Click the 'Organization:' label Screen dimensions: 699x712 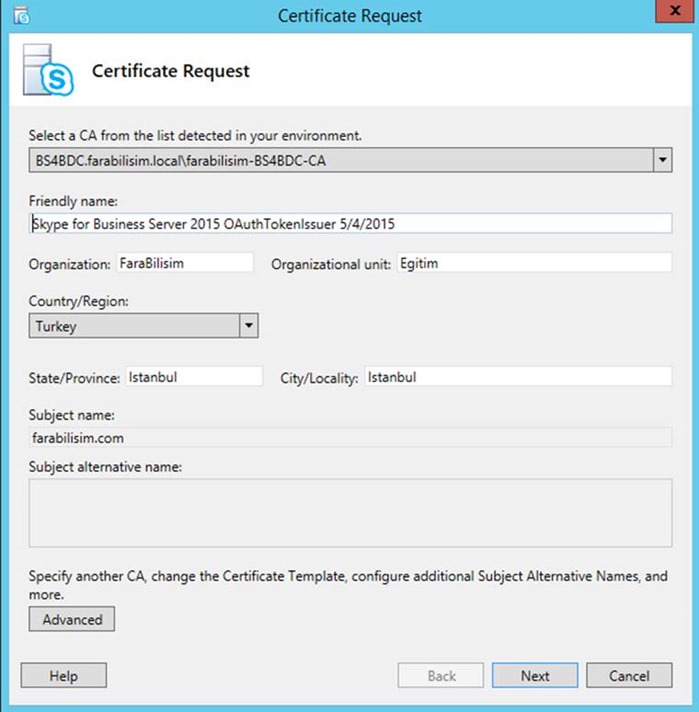[x=69, y=264]
